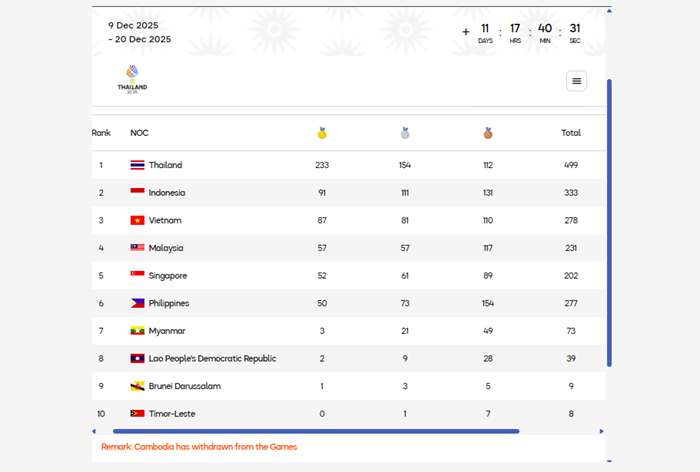This screenshot has width=700, height=472.
Task: Click the horizontal scrollbar left arrow
Action: tap(93, 431)
